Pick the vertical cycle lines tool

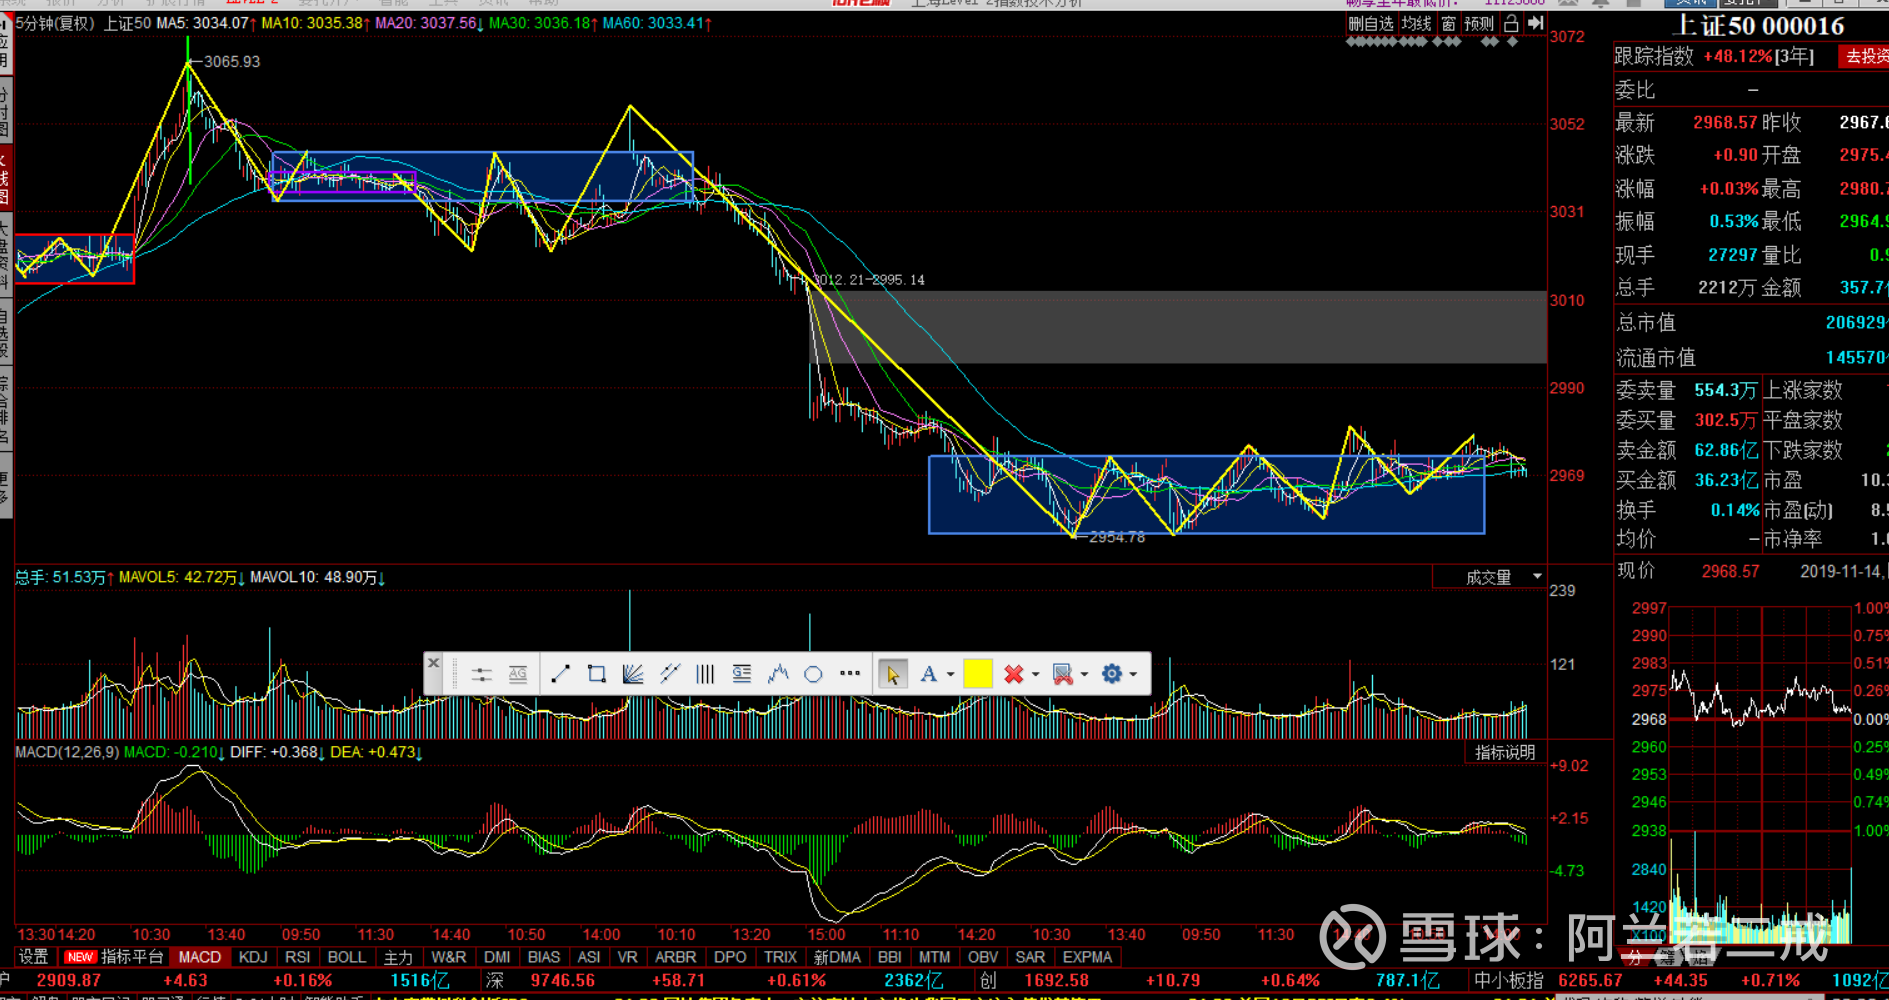click(x=705, y=674)
